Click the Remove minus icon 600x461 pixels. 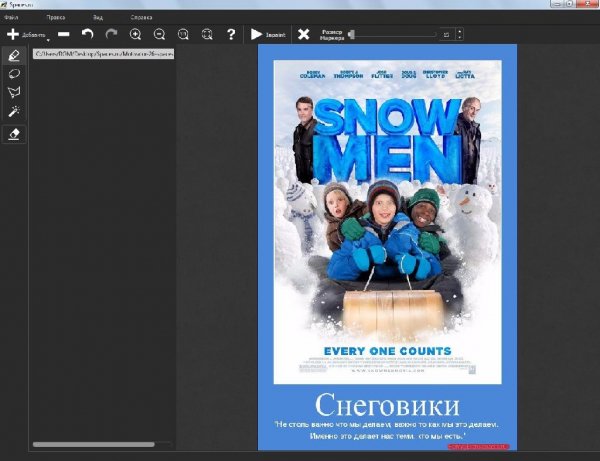click(x=64, y=34)
